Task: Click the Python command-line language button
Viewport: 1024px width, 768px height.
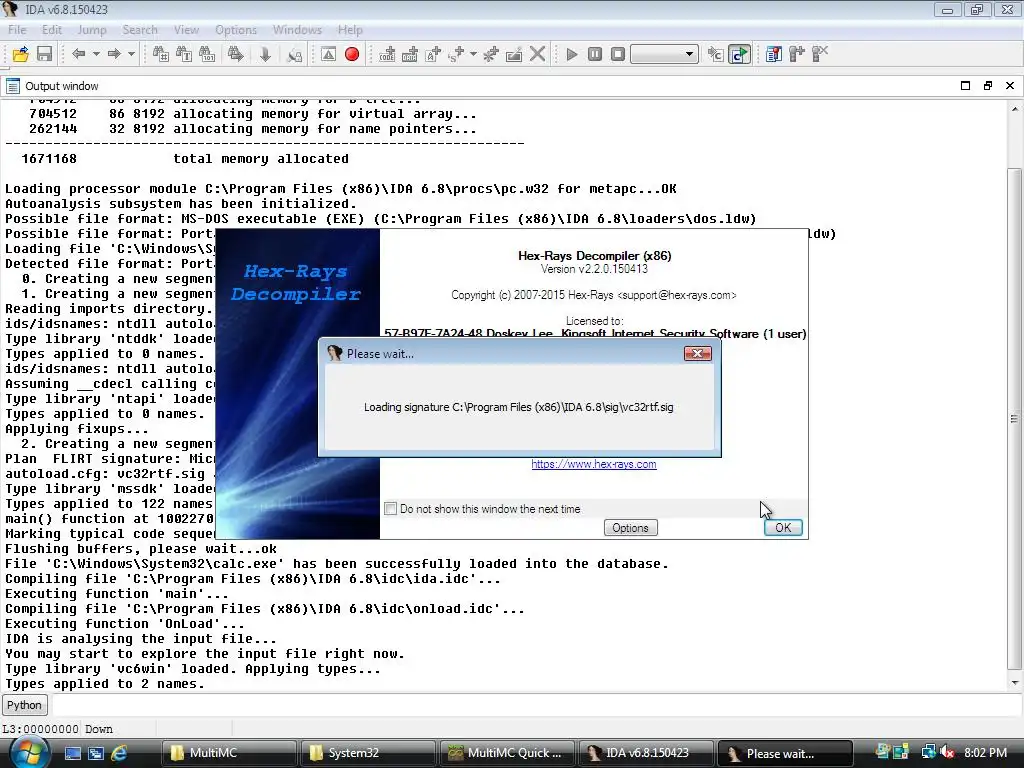Action: coord(24,705)
